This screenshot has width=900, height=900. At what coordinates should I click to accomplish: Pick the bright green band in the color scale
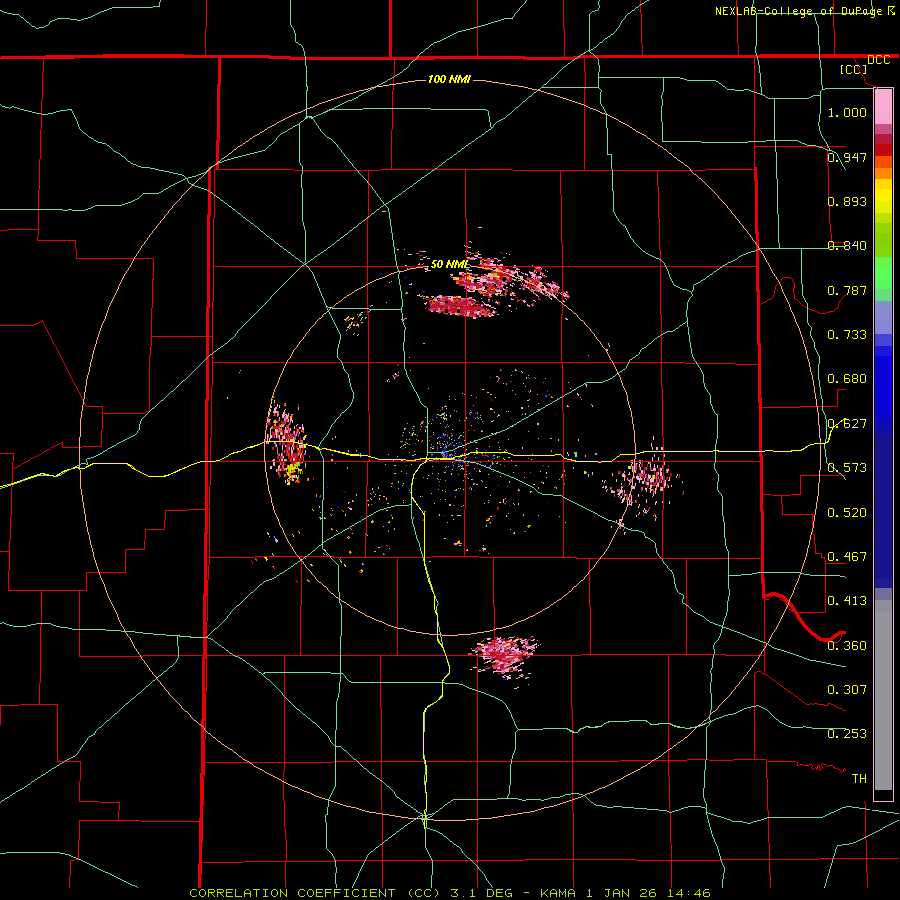pyautogui.click(x=883, y=273)
